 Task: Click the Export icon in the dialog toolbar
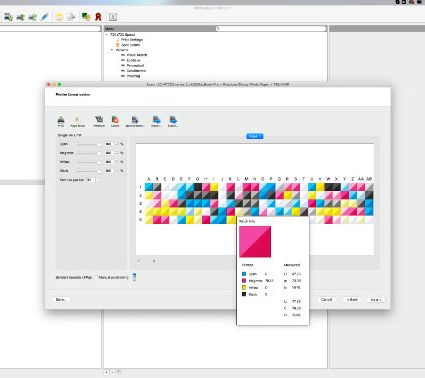tap(173, 120)
